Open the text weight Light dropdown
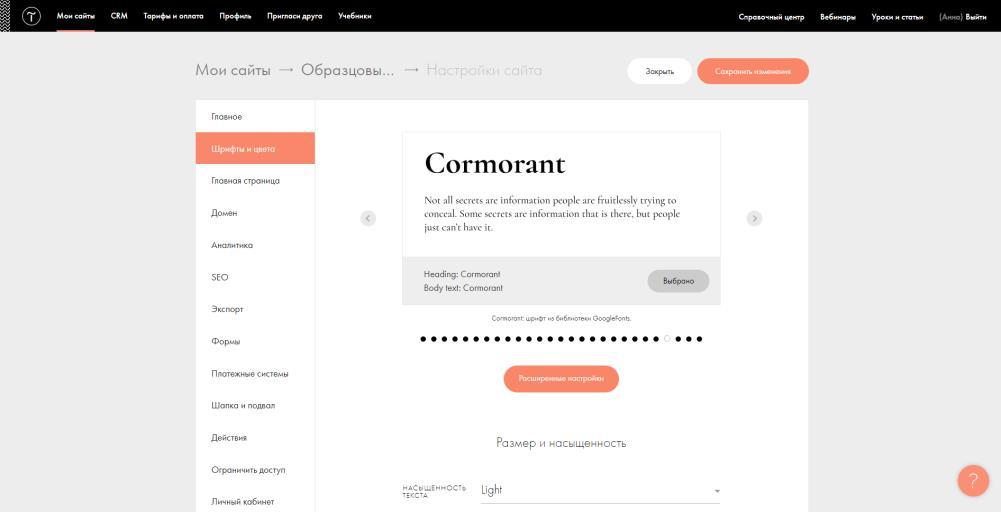1001x512 pixels. pyautogui.click(x=600, y=490)
